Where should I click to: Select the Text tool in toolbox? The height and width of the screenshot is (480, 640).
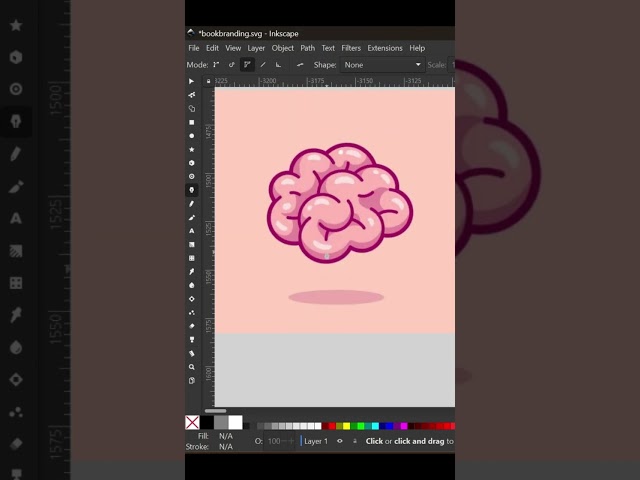pyautogui.click(x=191, y=231)
